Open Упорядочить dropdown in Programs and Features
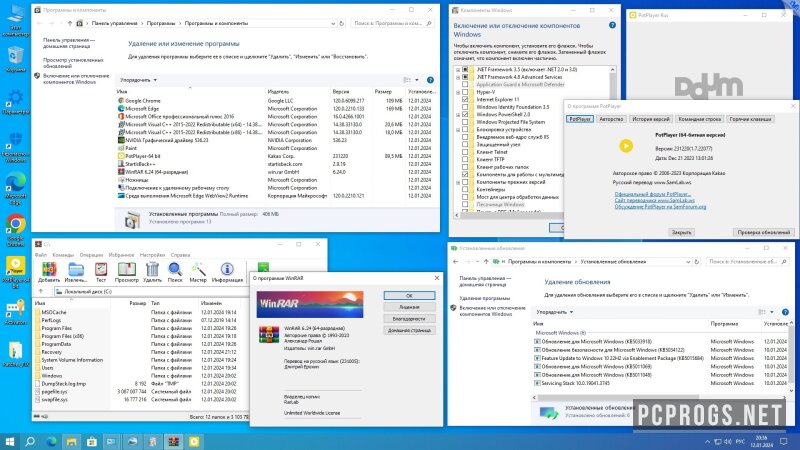This screenshot has height=450, width=800. 138,80
